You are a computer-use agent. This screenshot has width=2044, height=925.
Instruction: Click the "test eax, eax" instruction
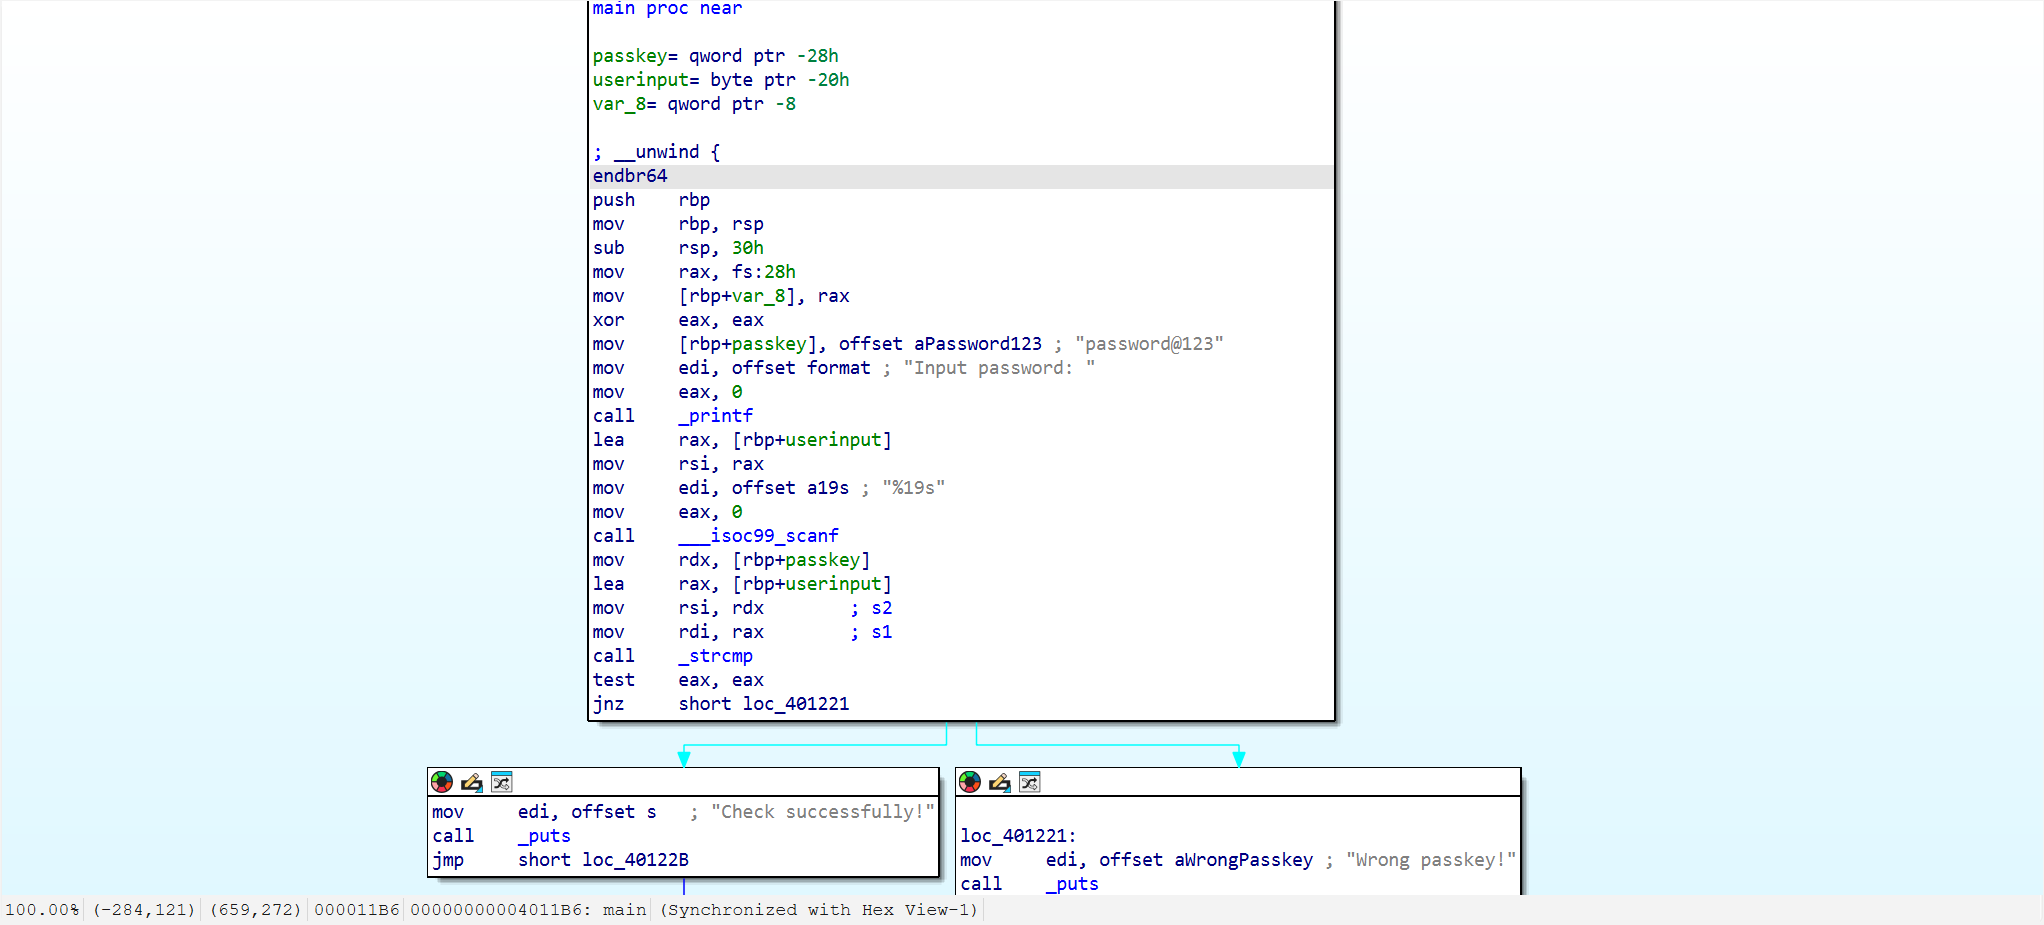[x=678, y=680]
